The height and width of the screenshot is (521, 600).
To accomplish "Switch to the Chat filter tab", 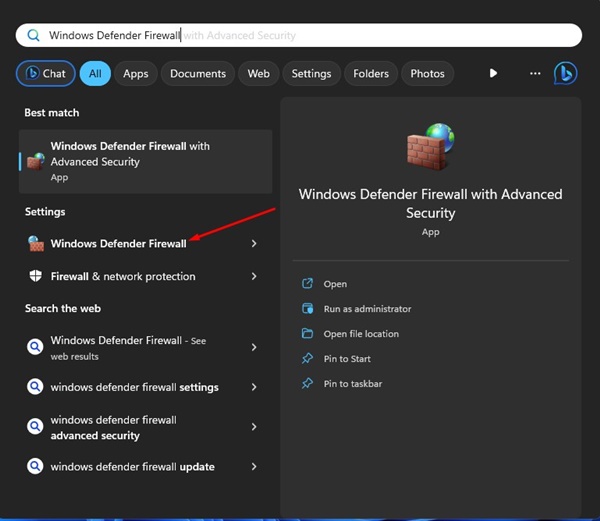I will coord(46,73).
